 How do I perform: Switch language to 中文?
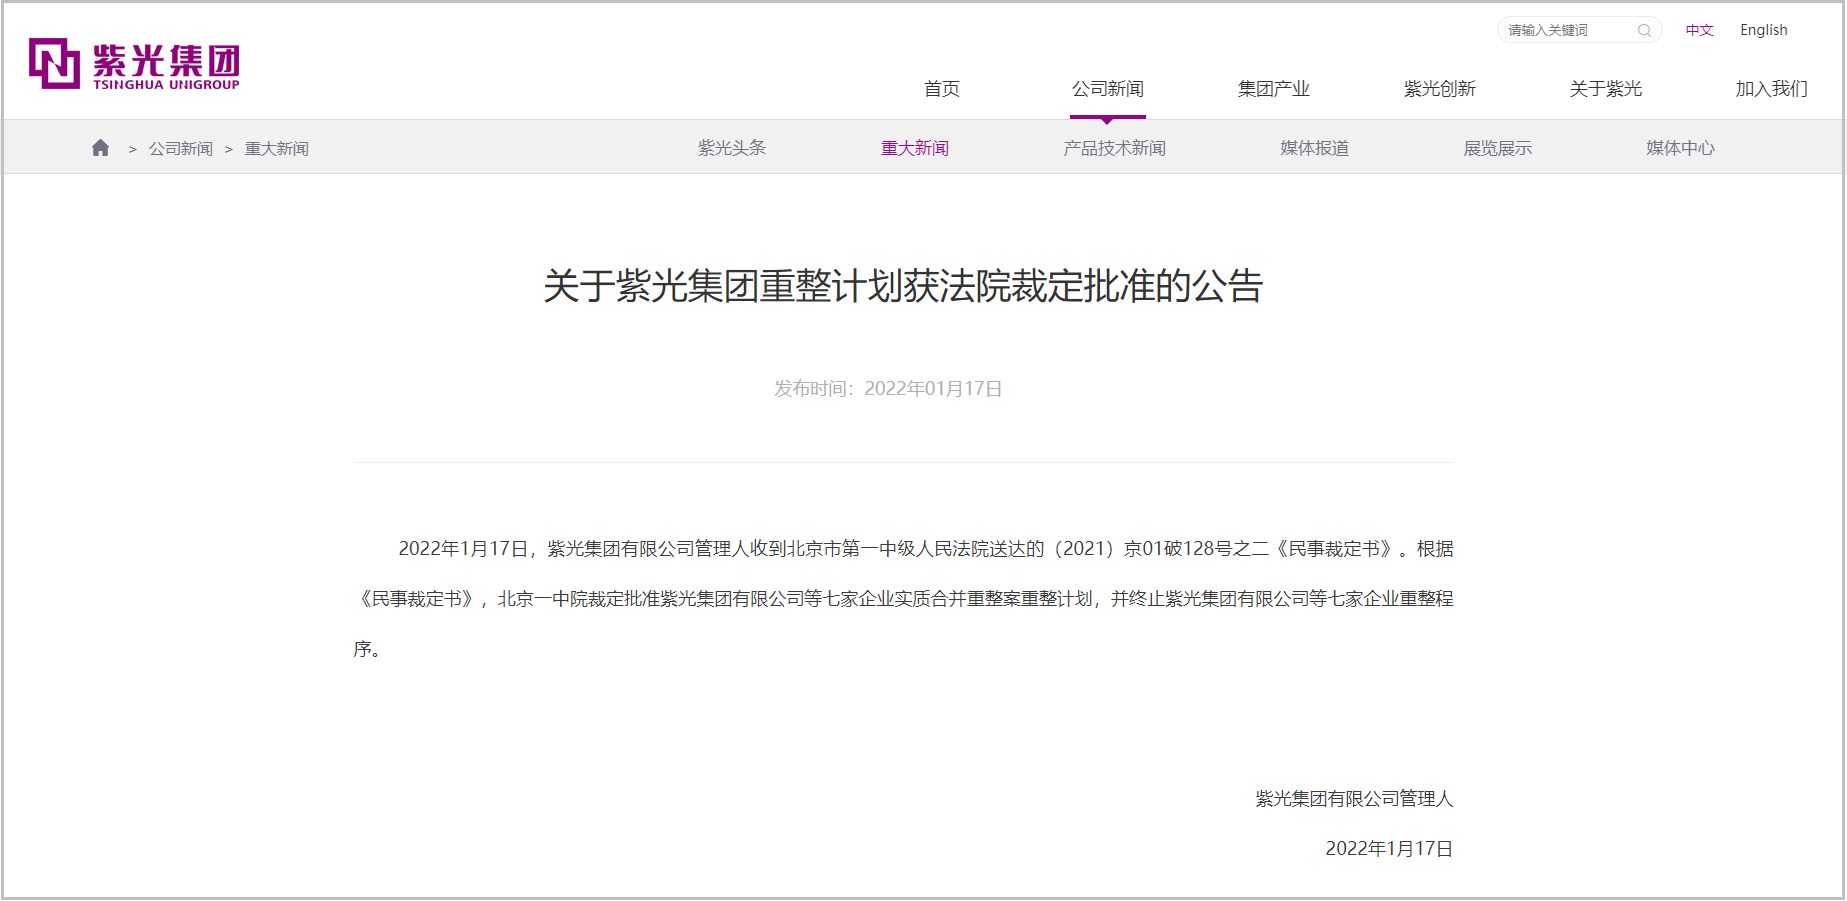(1699, 31)
